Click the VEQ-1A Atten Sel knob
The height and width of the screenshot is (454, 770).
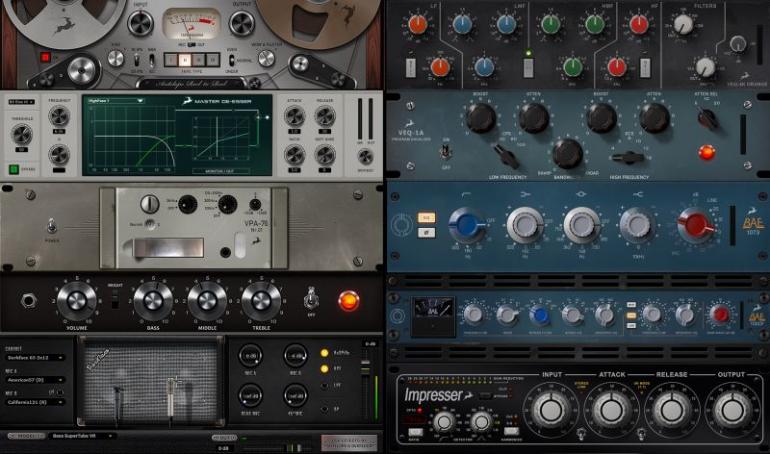(707, 118)
